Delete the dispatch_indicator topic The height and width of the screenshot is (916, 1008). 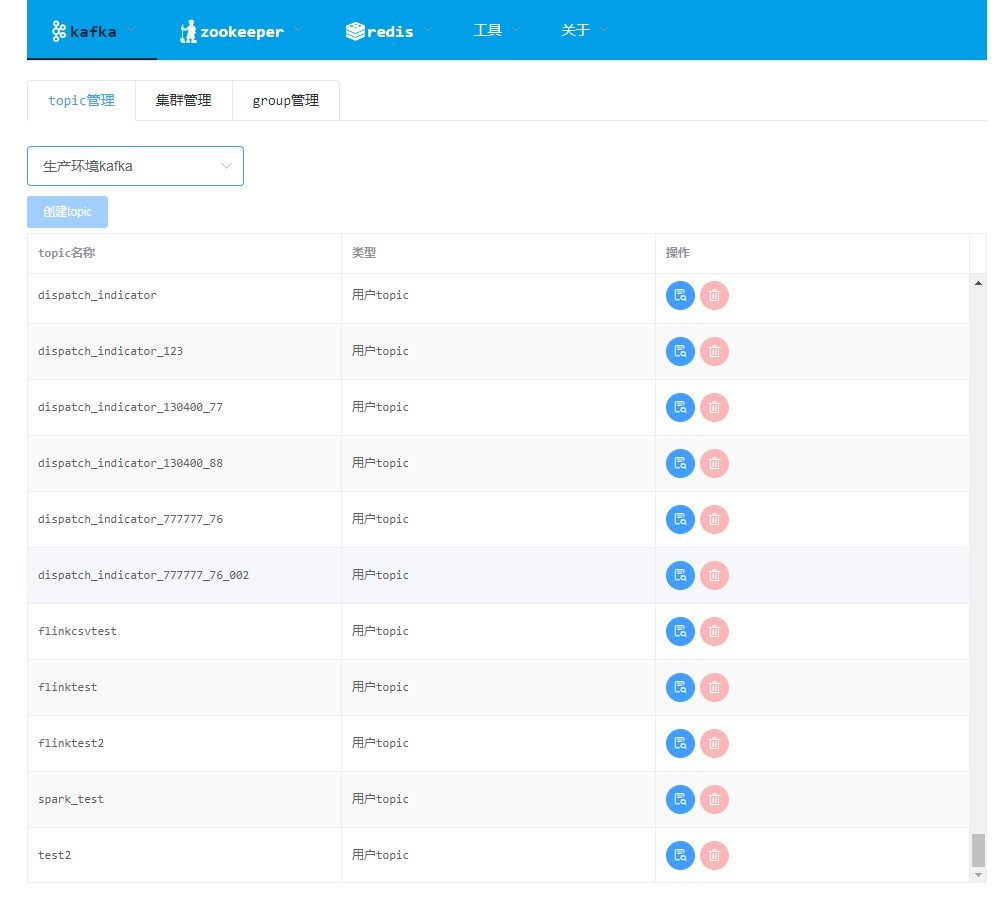(714, 296)
